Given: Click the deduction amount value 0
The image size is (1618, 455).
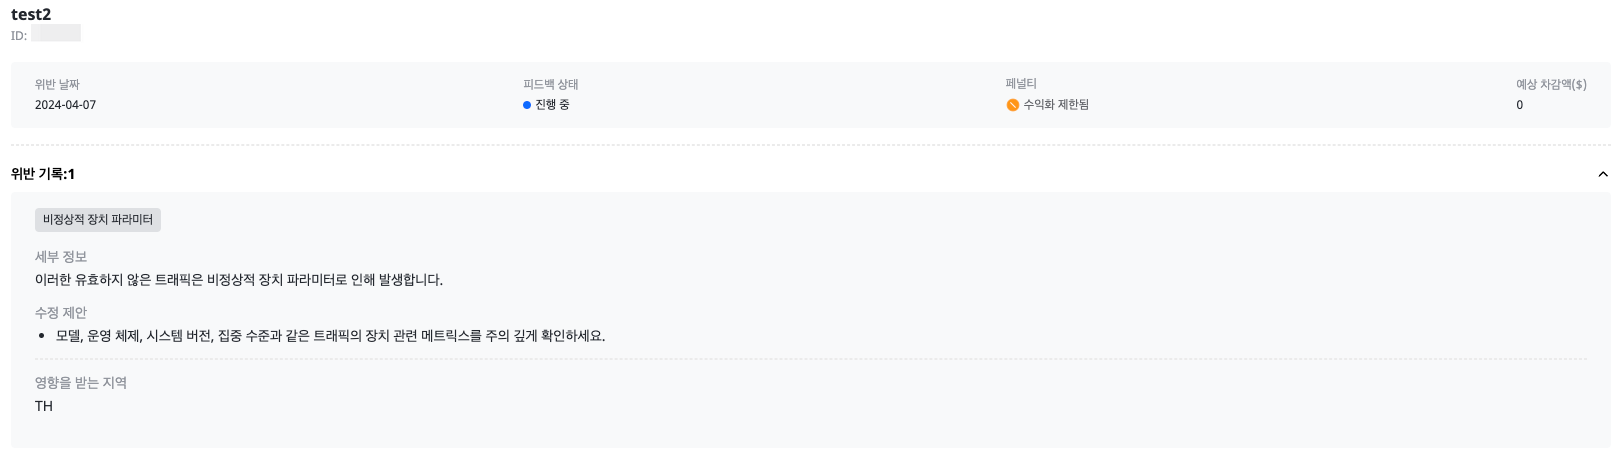Looking at the screenshot, I should click(1520, 105).
